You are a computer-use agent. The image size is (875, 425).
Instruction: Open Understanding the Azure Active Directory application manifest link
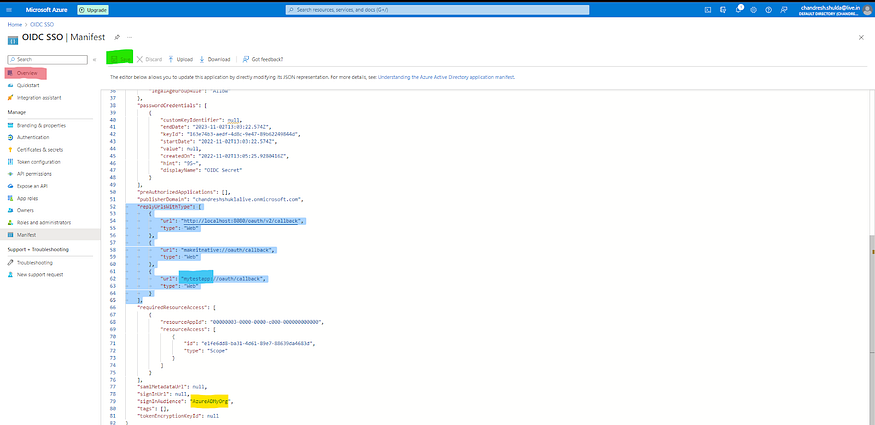click(446, 78)
